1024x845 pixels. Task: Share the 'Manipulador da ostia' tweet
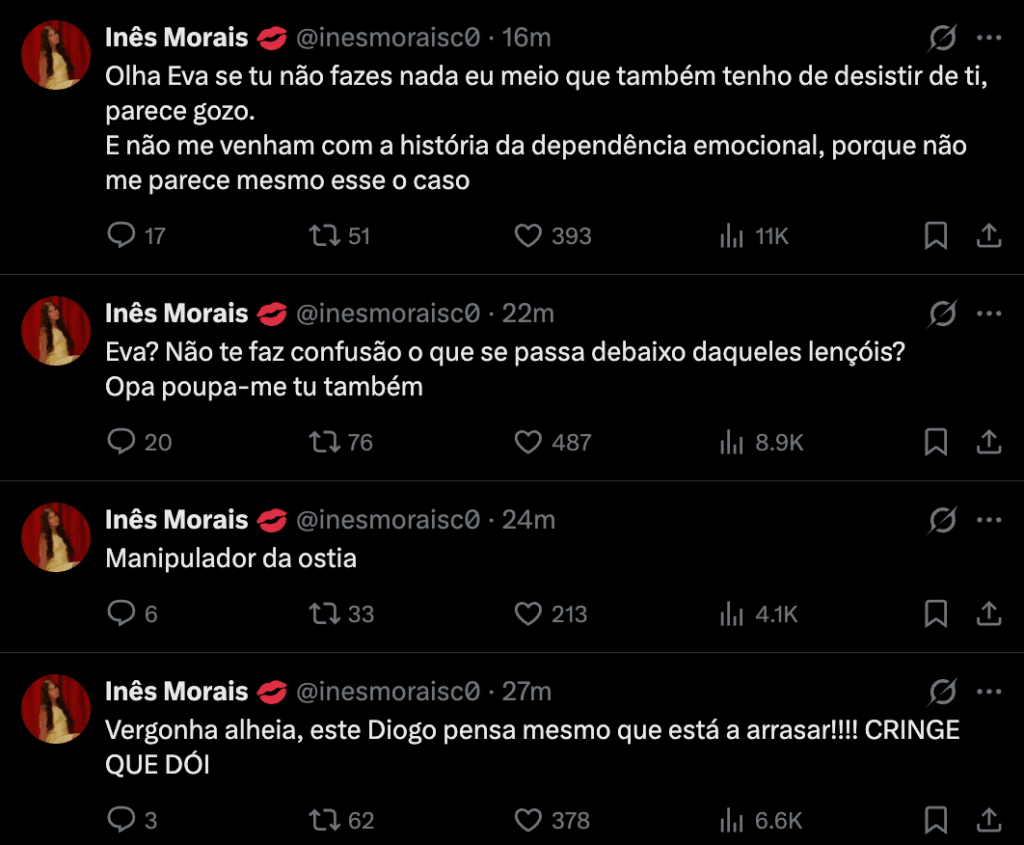(x=988, y=614)
